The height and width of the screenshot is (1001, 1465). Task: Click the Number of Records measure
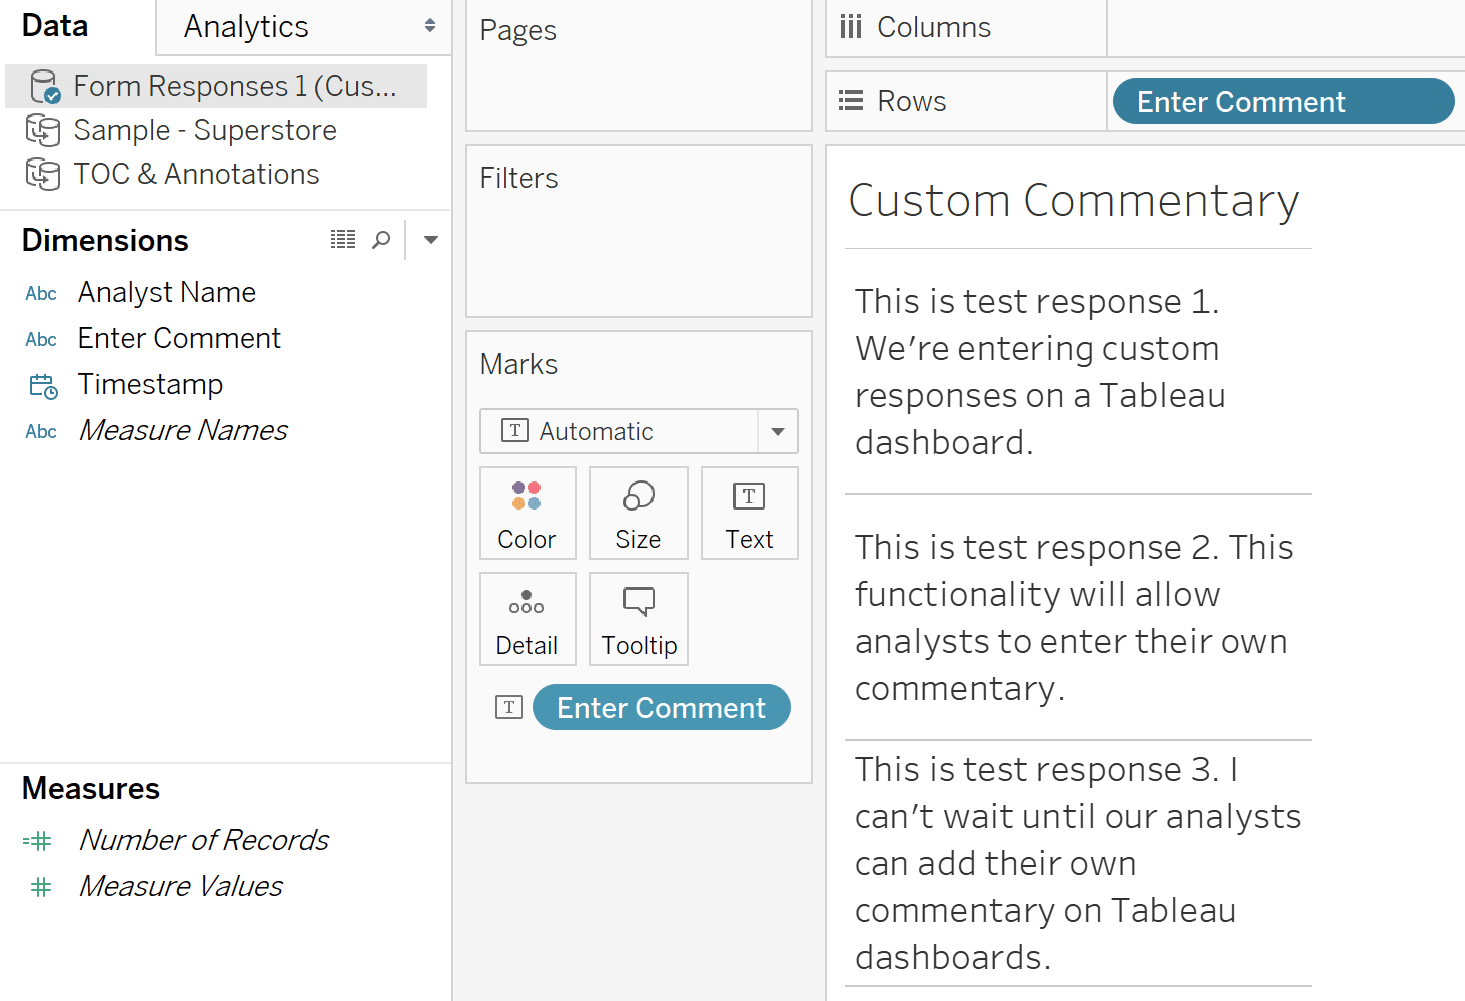click(x=203, y=840)
